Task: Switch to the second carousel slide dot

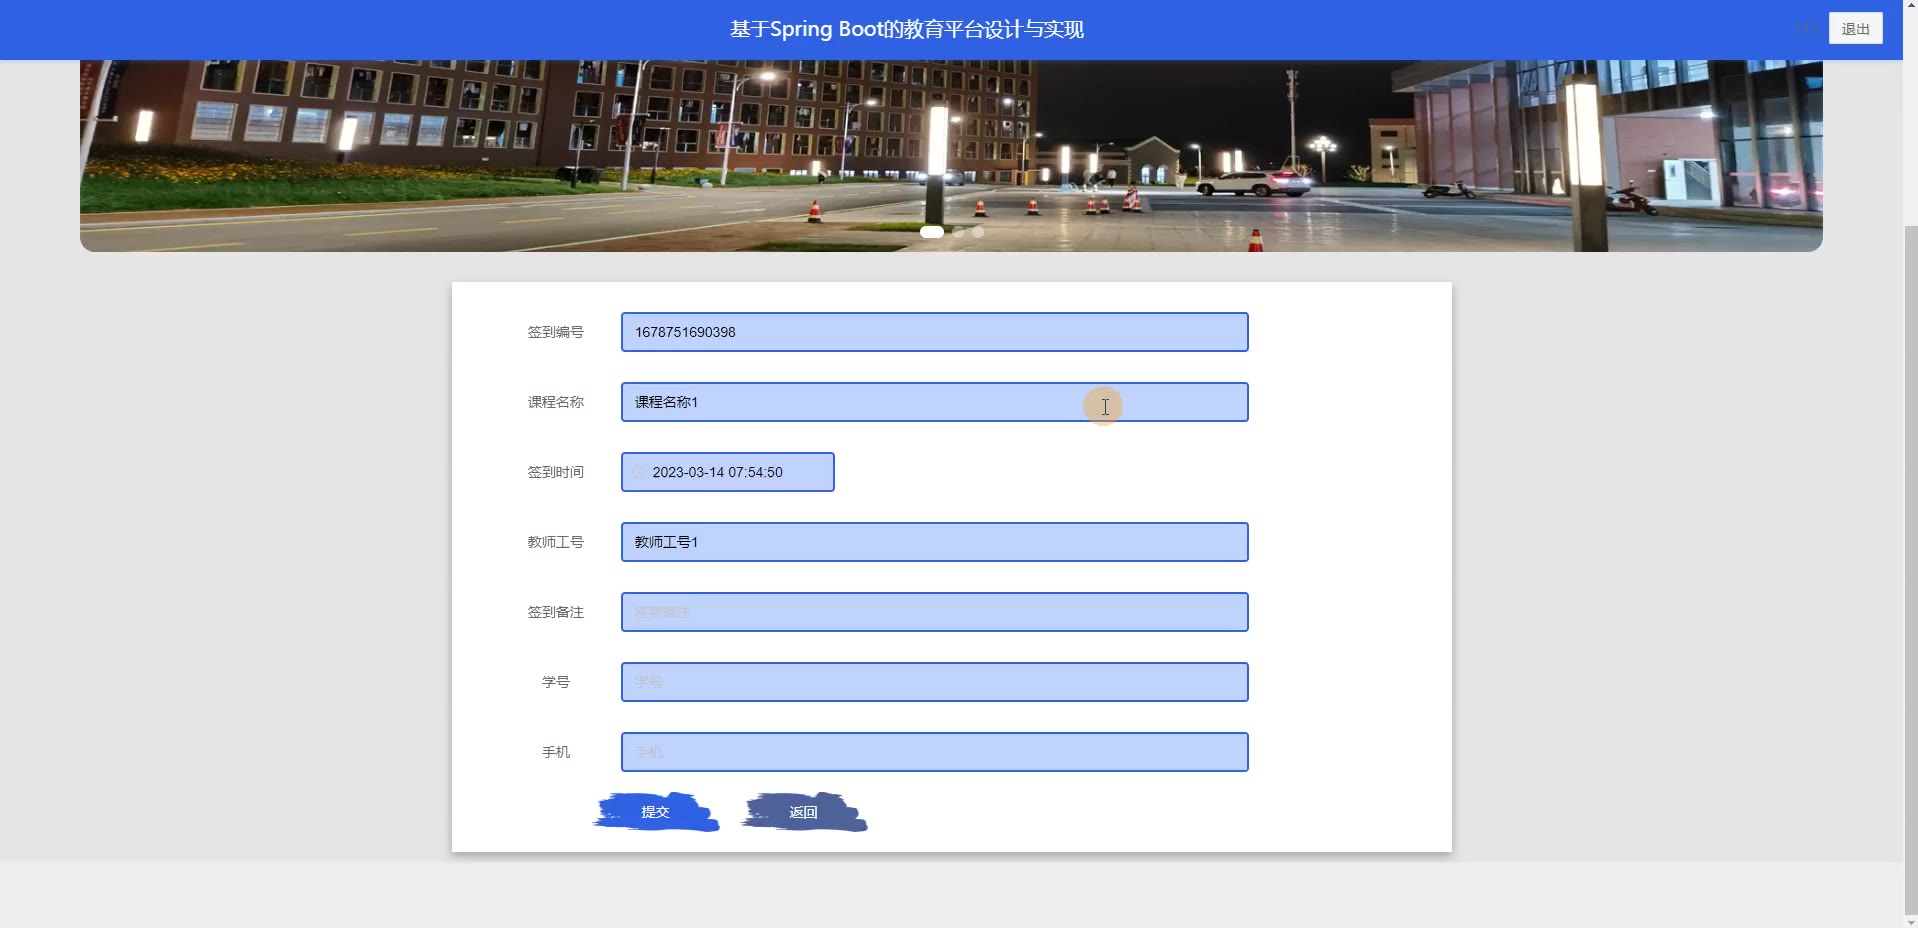Action: coord(959,232)
